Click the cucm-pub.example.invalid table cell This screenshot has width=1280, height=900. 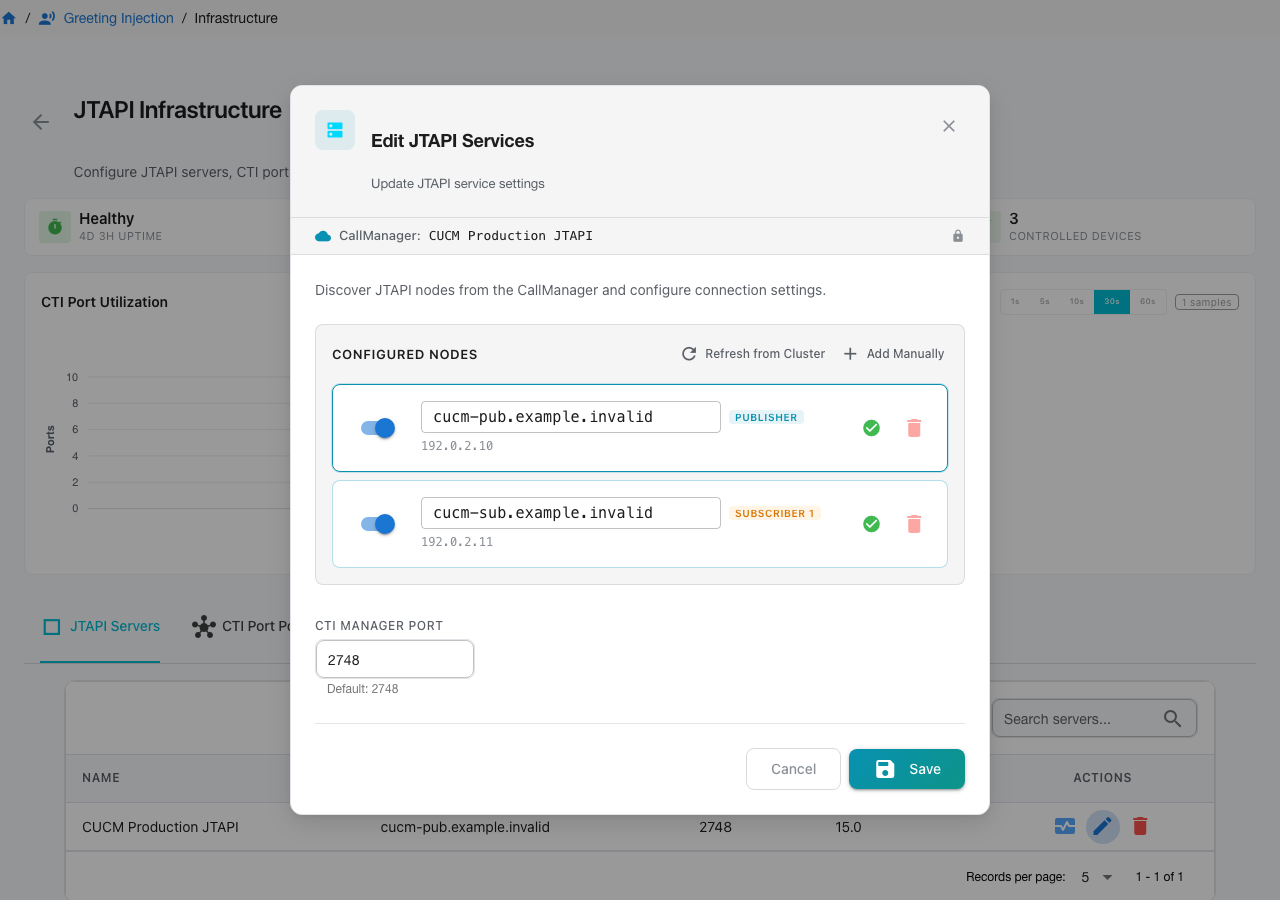(465, 827)
